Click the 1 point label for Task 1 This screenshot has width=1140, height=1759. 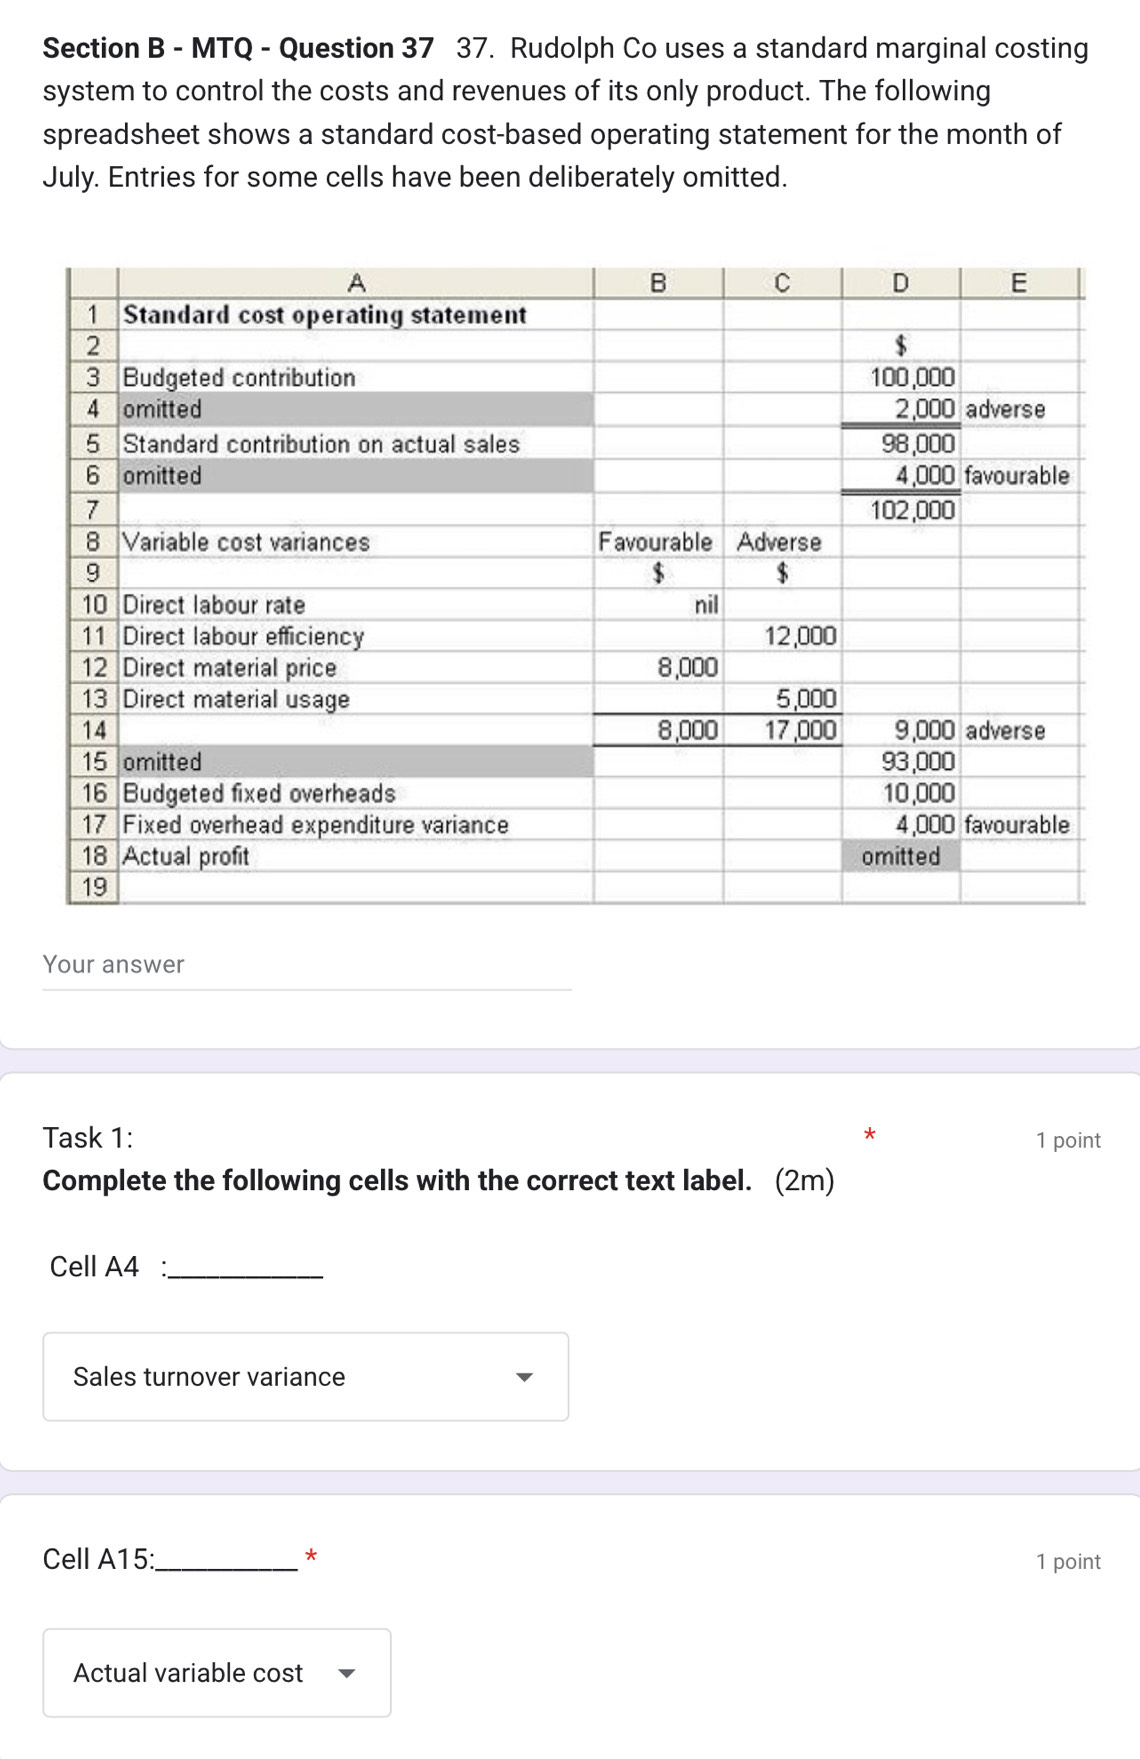1066,1139
